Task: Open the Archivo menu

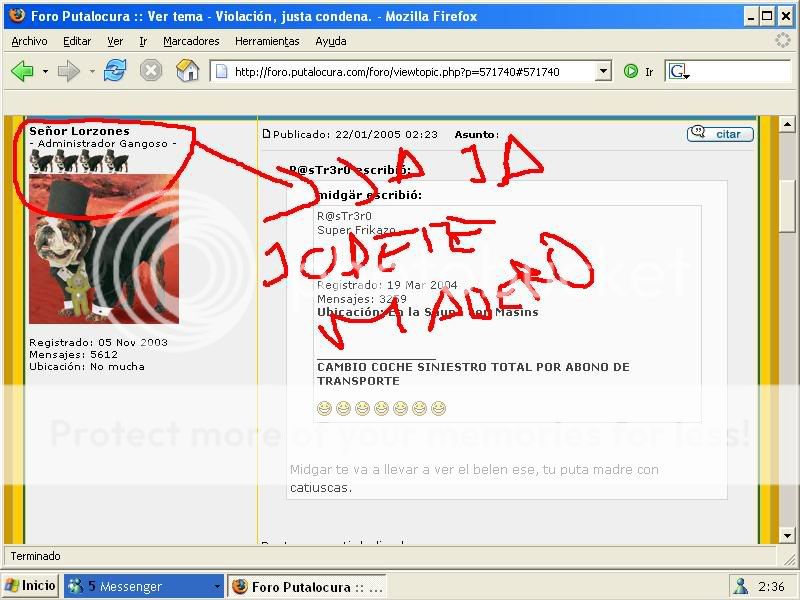Action: click(29, 41)
